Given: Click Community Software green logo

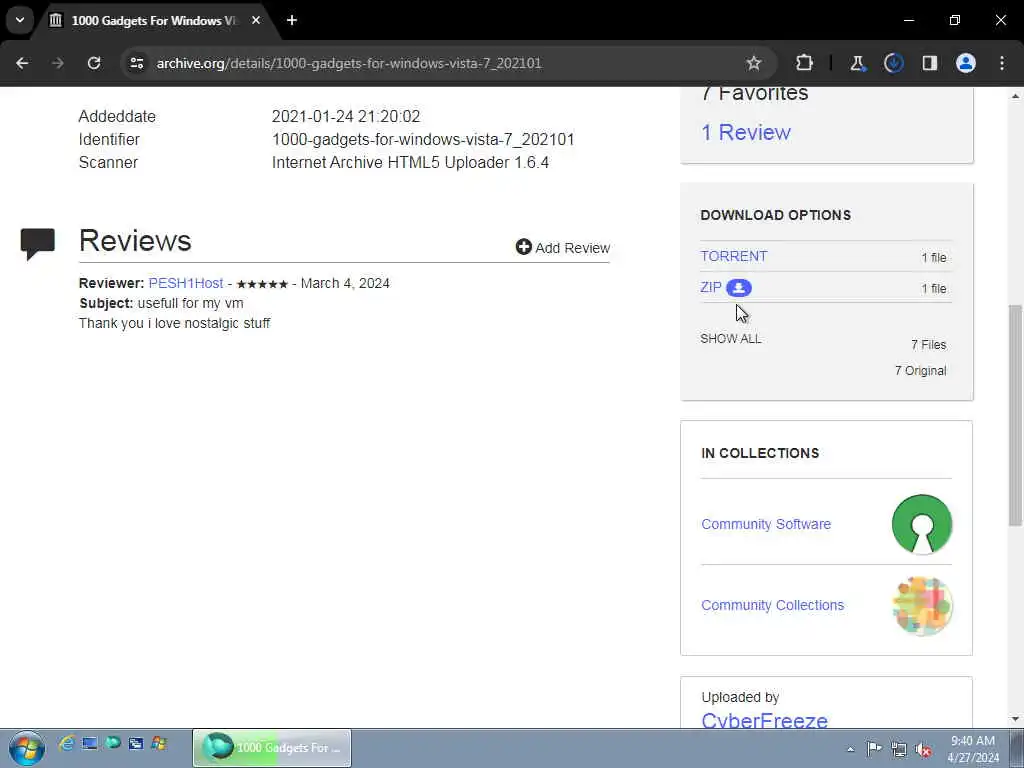Looking at the screenshot, I should [921, 524].
